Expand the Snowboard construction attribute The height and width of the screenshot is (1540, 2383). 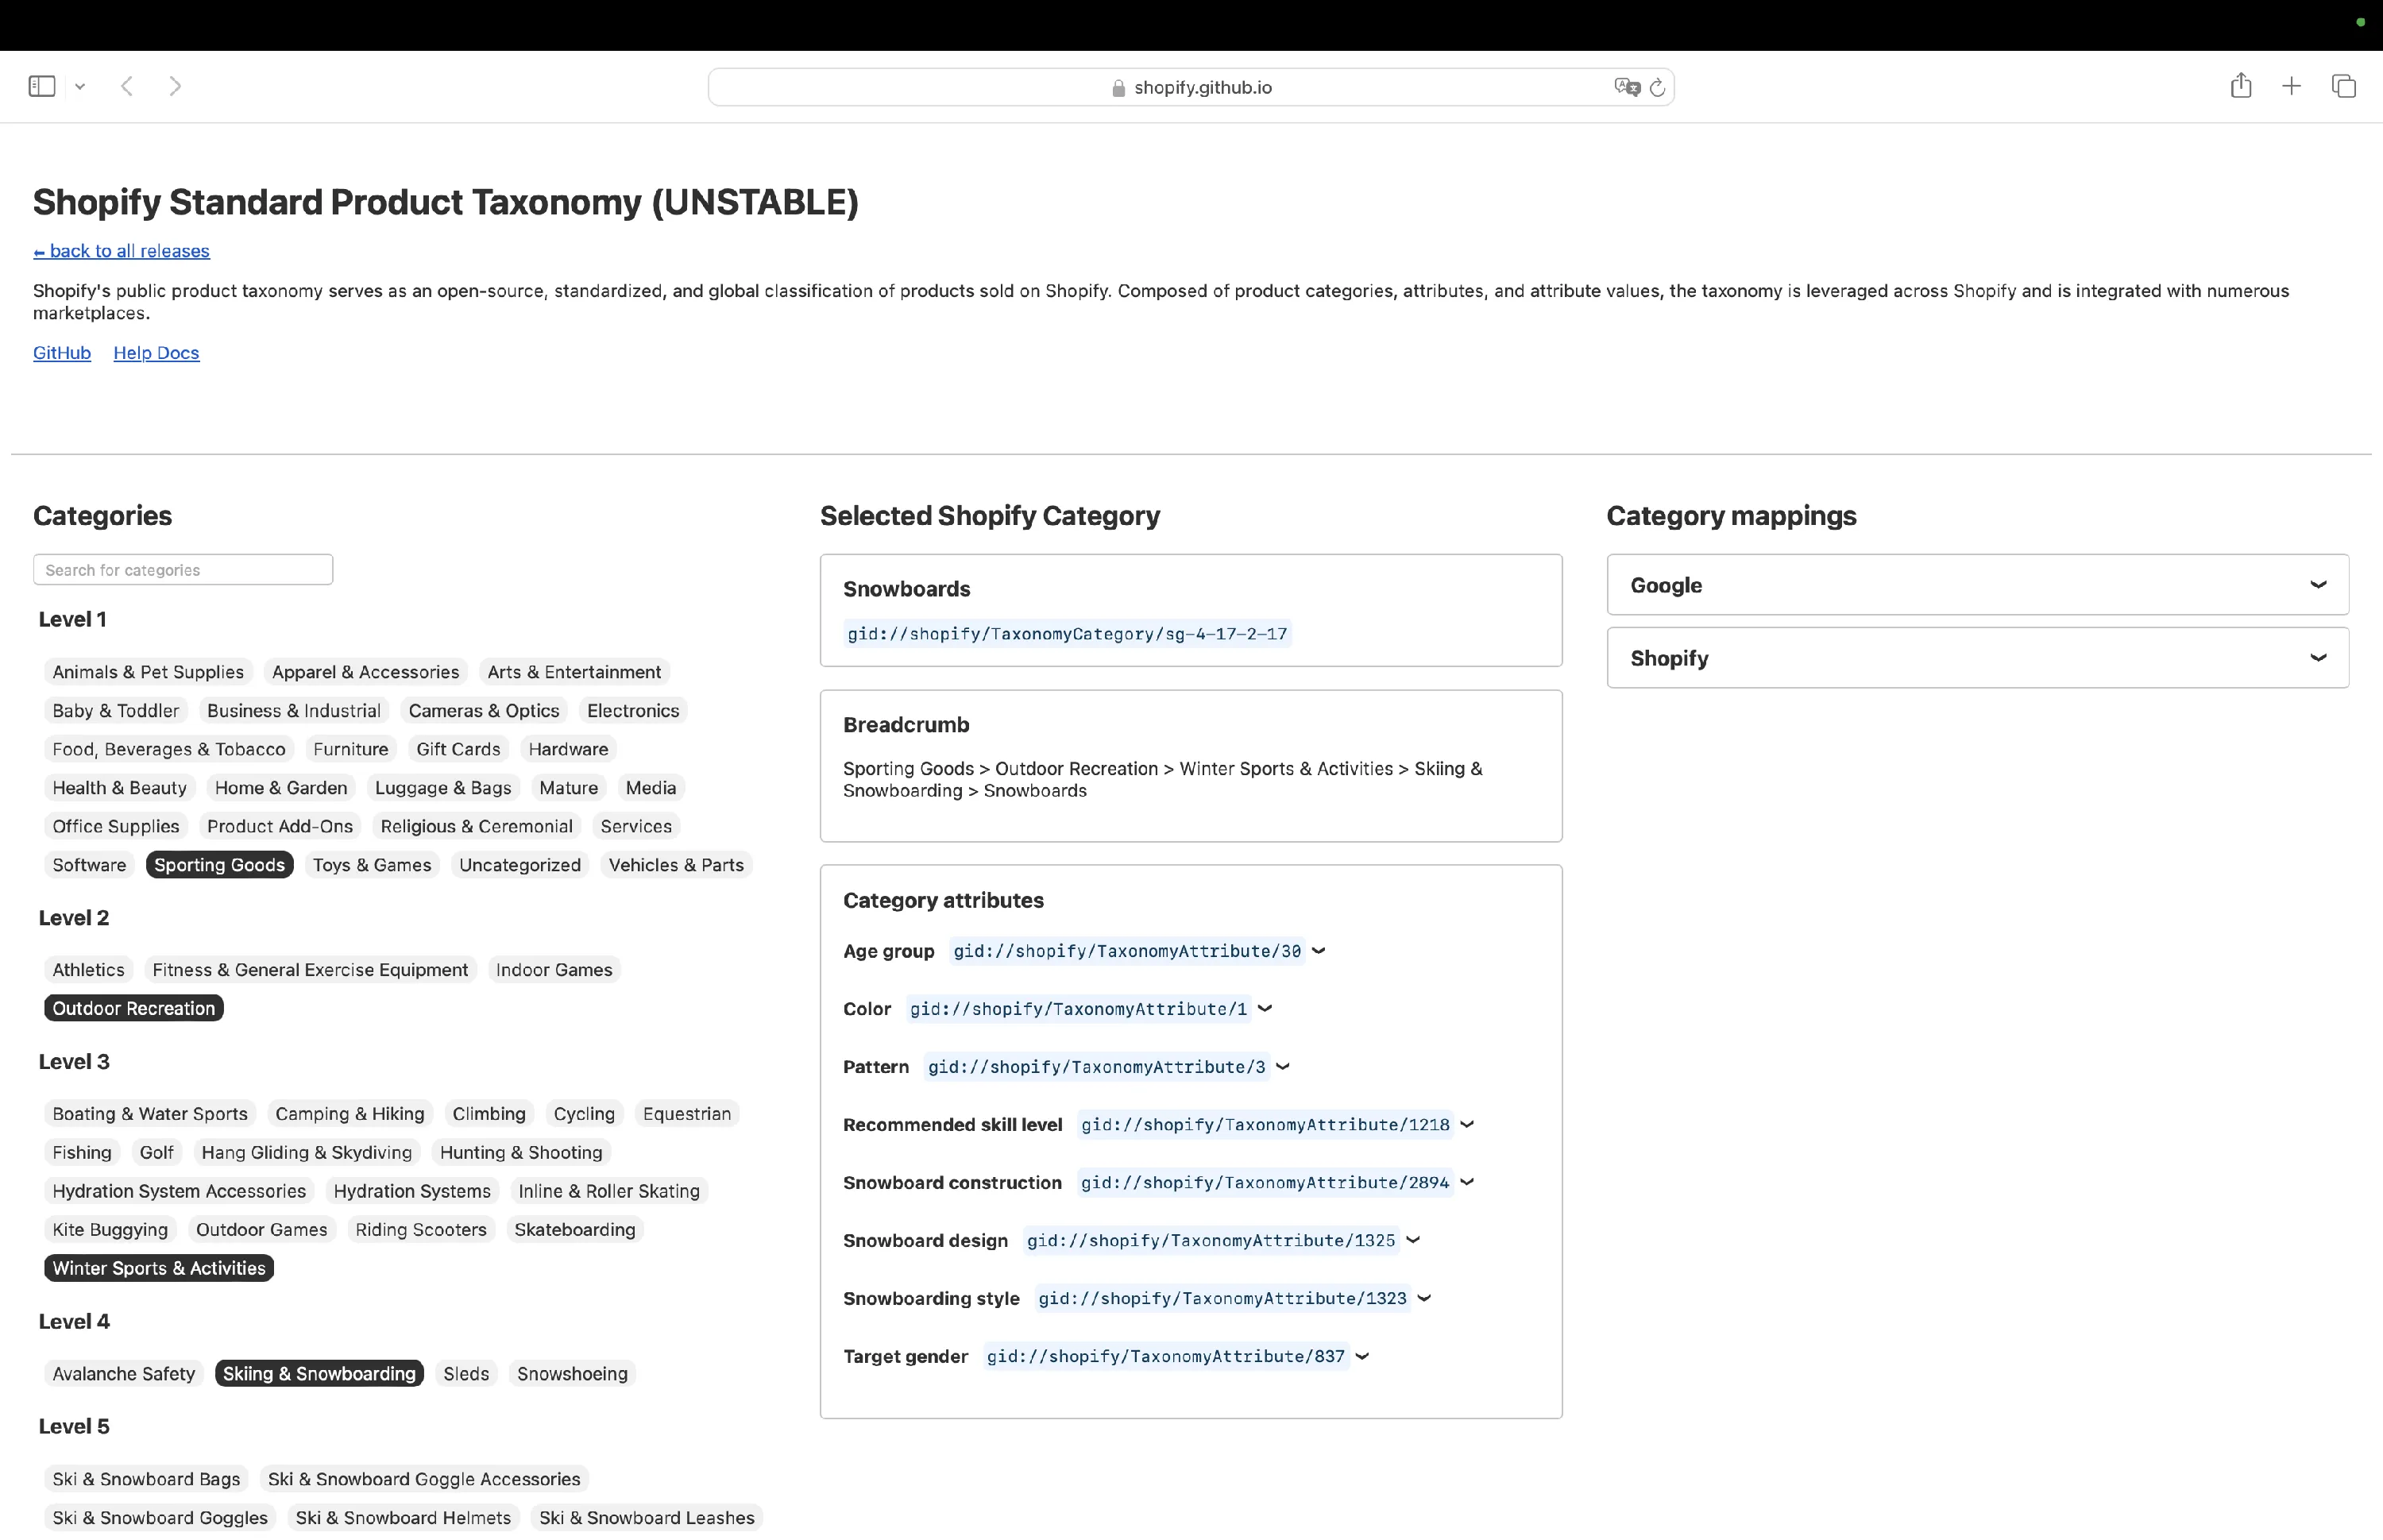pos(1466,1183)
